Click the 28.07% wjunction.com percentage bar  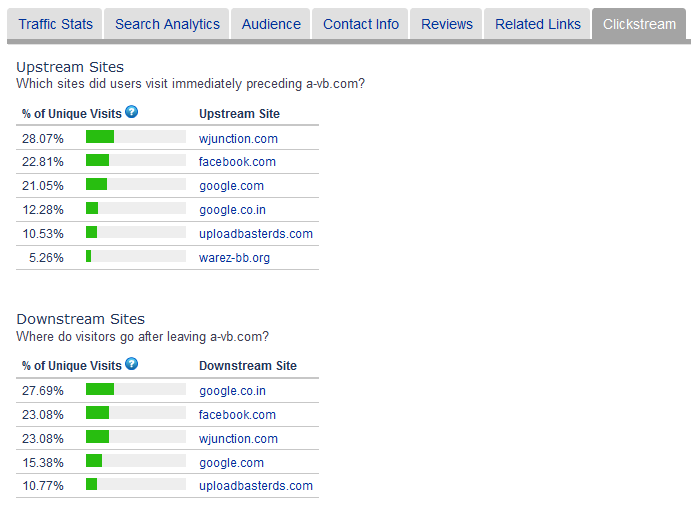point(135,137)
